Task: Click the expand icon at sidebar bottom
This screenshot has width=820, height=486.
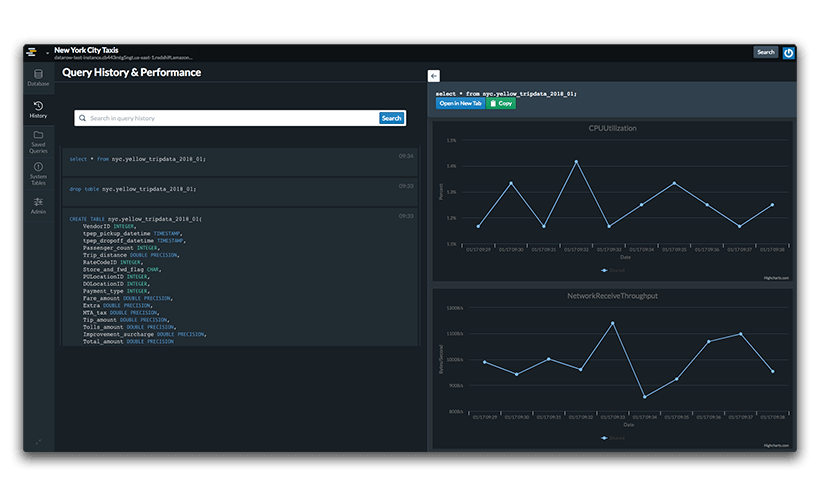Action: point(38,442)
